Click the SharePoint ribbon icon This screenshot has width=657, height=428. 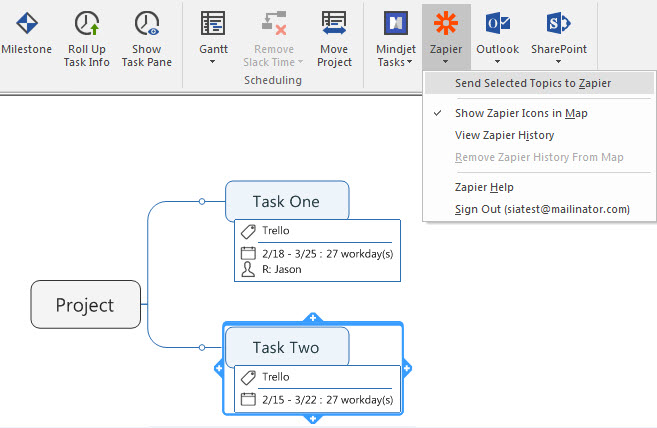[x=559, y=23]
